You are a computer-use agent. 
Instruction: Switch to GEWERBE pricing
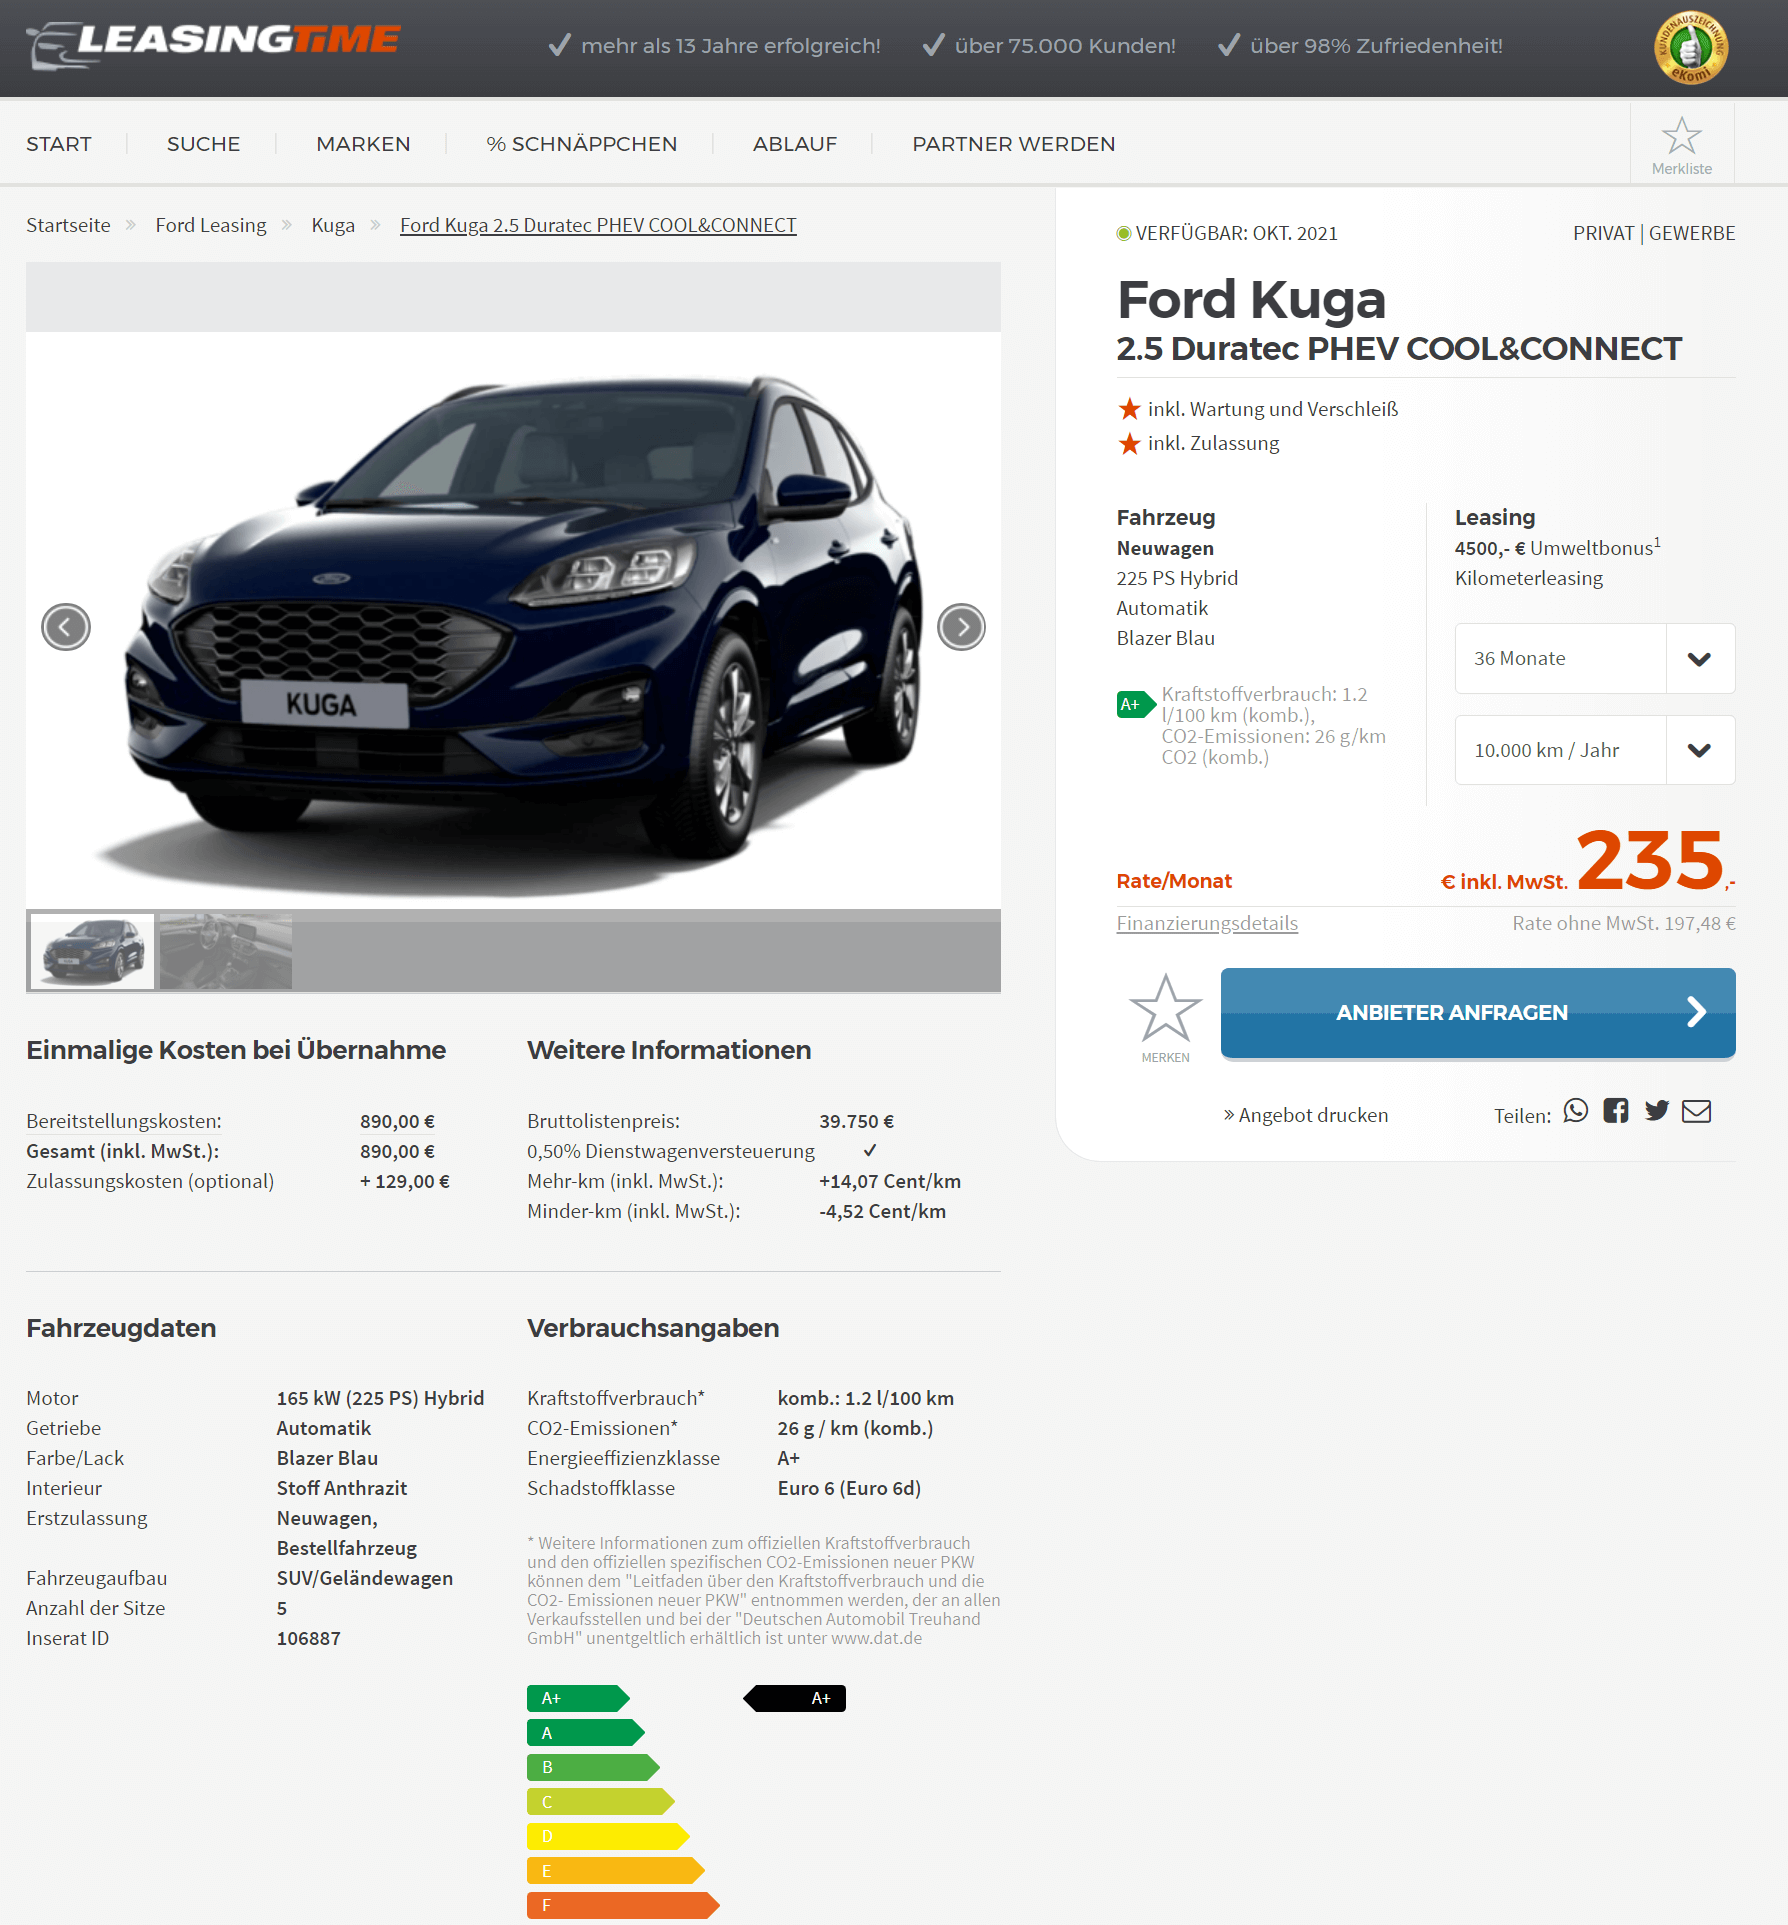pos(1692,233)
